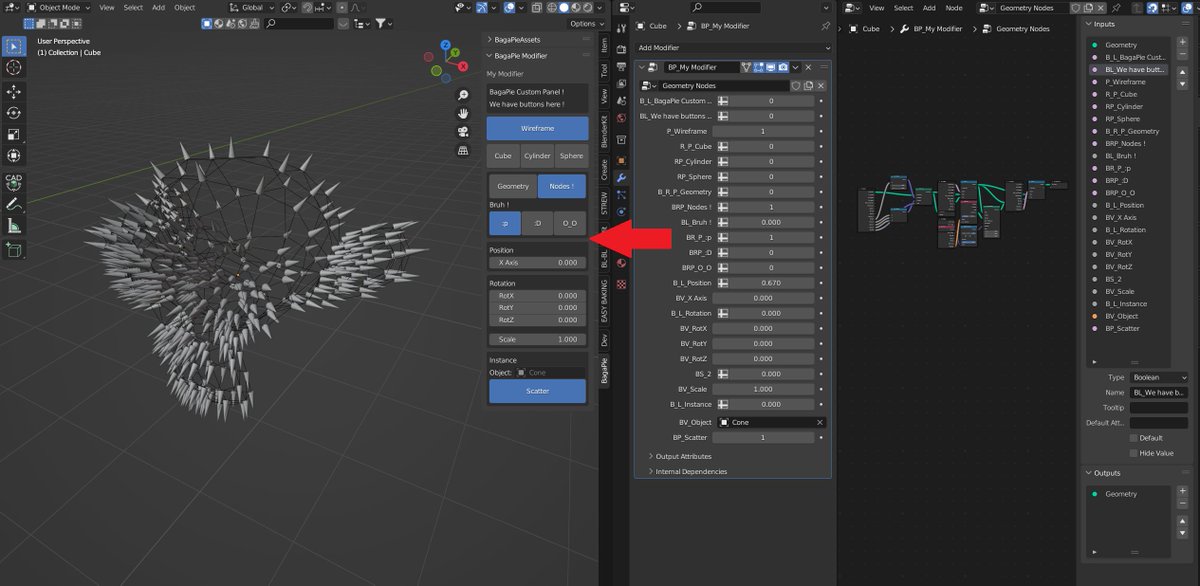Viewport: 1200px width, 586px height.
Task: Open the Type Boolean dropdown
Action: (x=1159, y=377)
